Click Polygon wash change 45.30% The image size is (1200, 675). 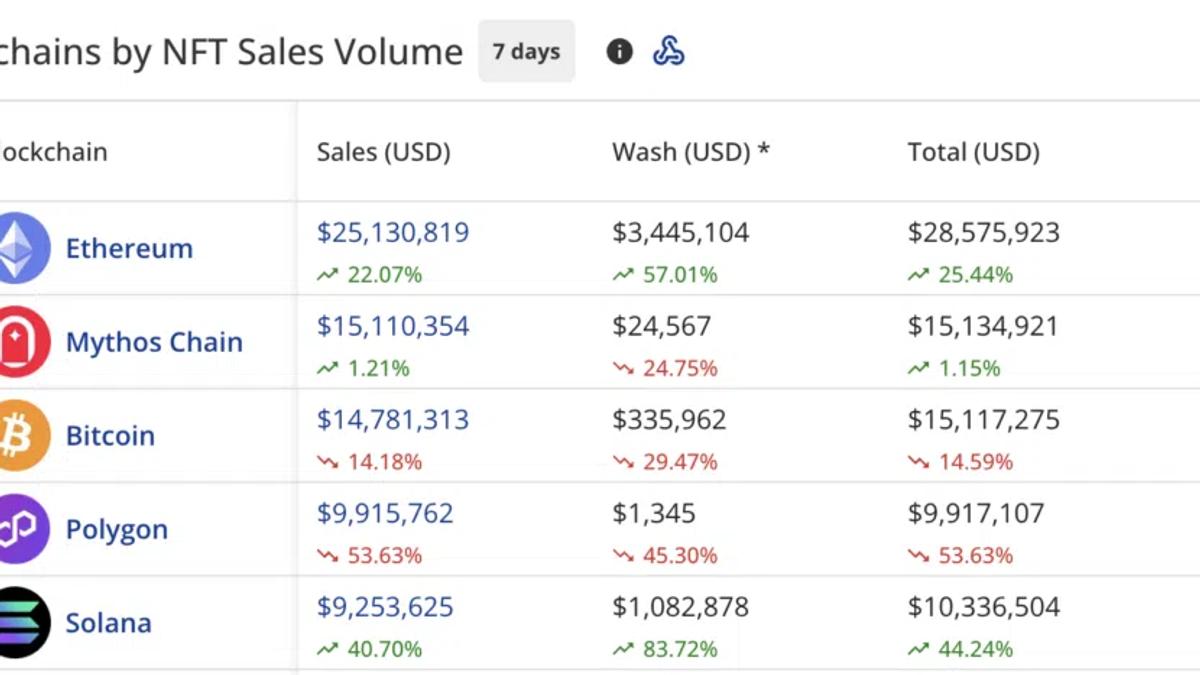[665, 555]
